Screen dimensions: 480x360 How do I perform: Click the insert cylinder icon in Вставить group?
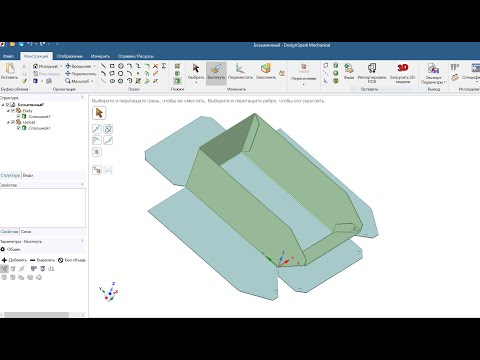pos(336,65)
